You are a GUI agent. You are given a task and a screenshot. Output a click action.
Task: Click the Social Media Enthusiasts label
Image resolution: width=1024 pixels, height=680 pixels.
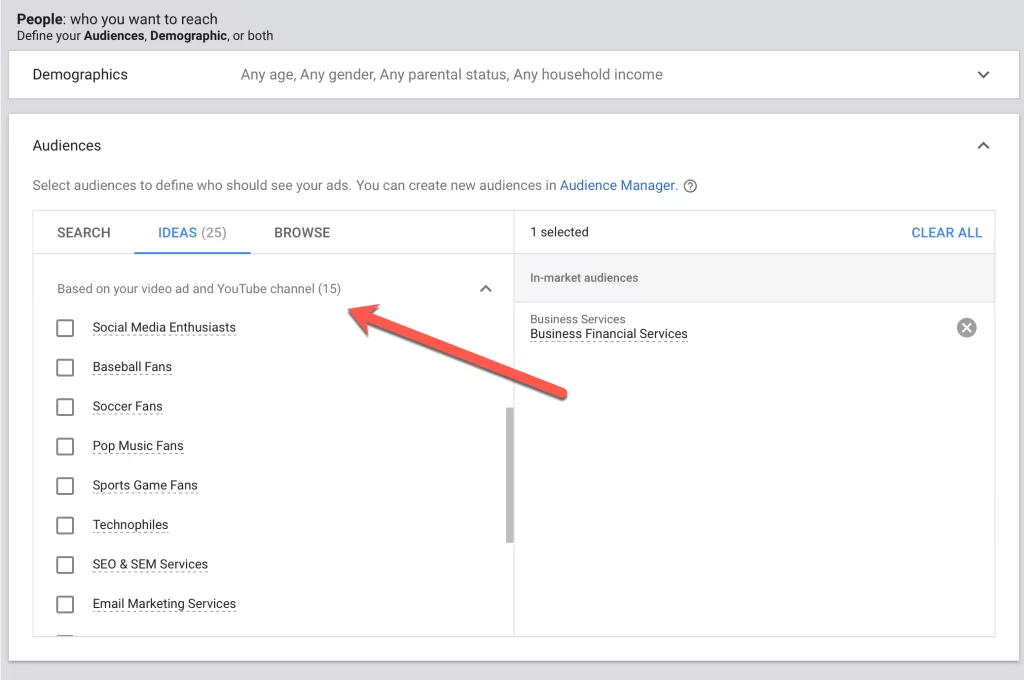click(164, 327)
